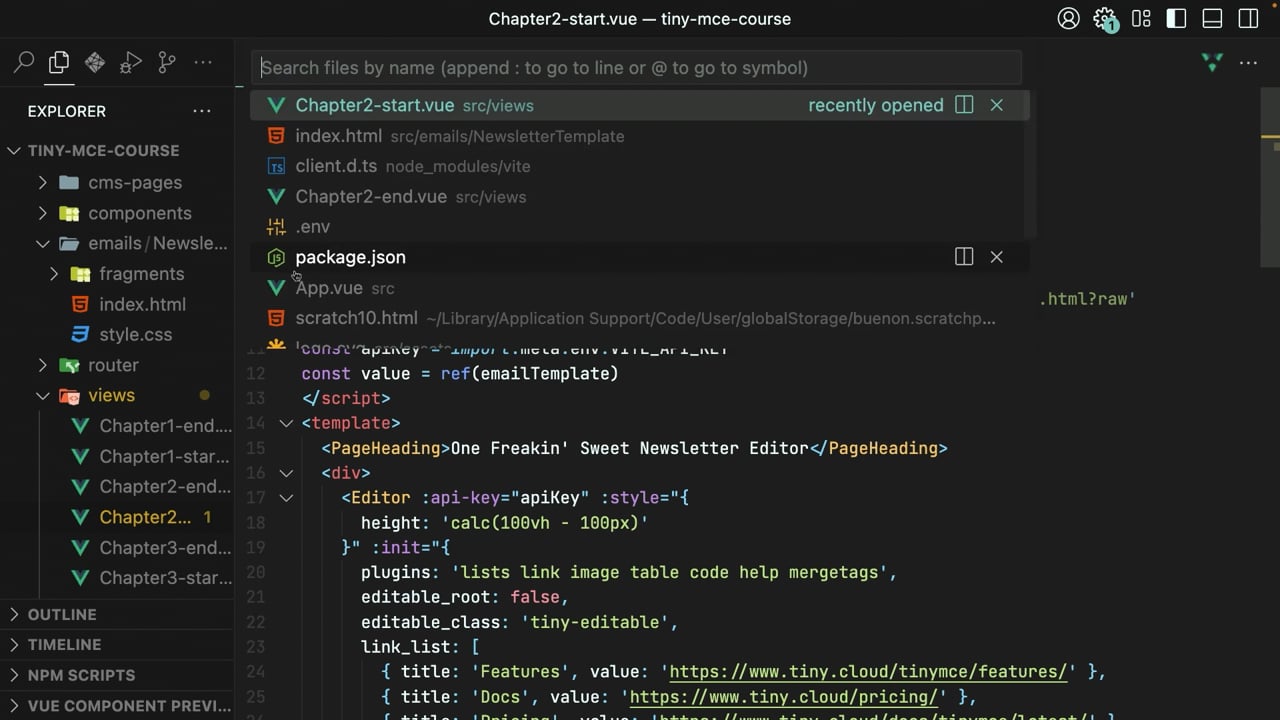Expand the components folder

(42, 213)
